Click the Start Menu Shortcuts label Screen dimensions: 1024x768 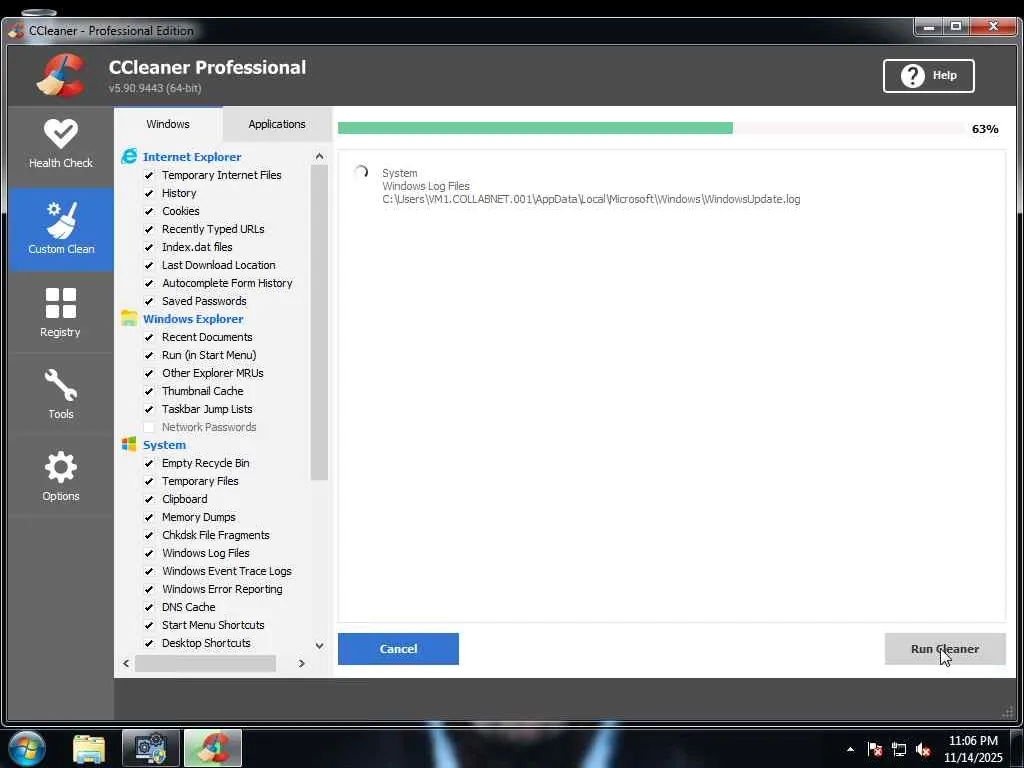click(x=213, y=625)
